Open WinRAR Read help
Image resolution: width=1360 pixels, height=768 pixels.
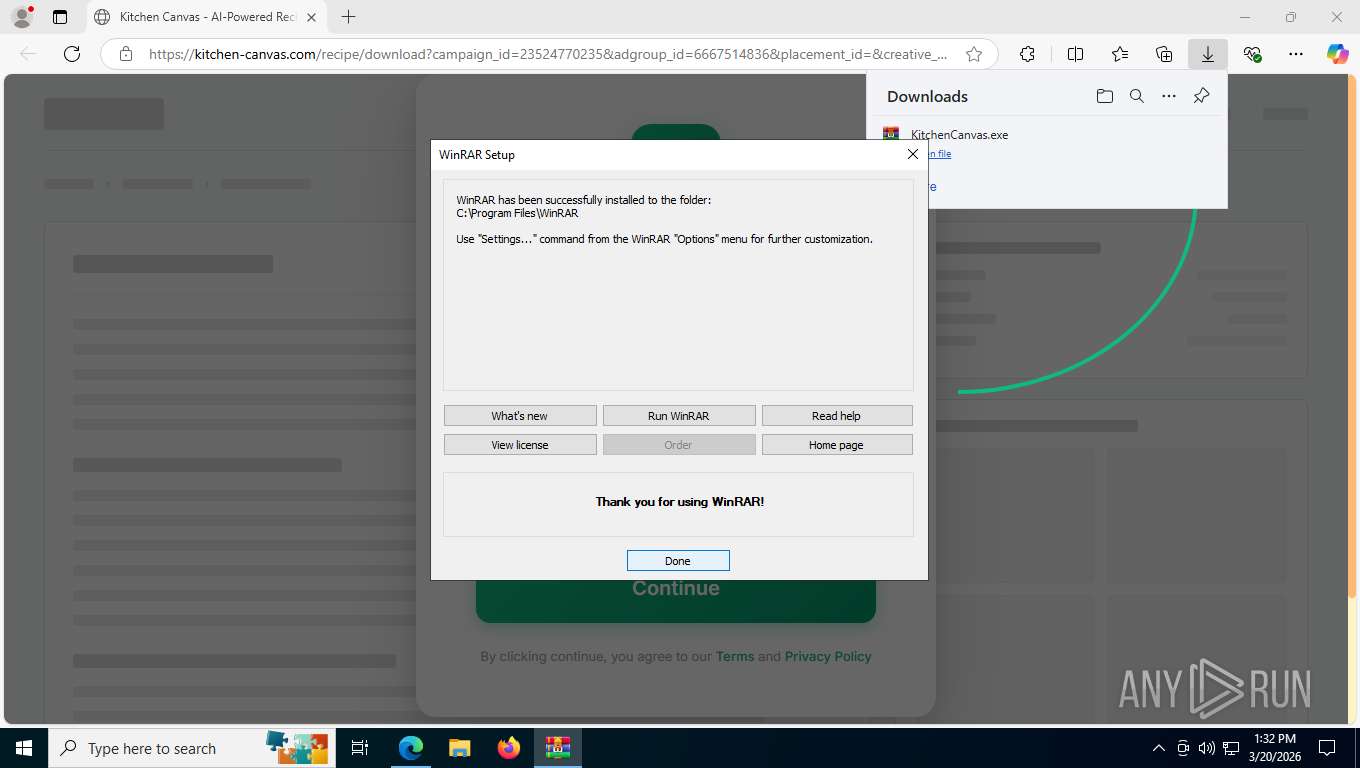[x=836, y=416]
